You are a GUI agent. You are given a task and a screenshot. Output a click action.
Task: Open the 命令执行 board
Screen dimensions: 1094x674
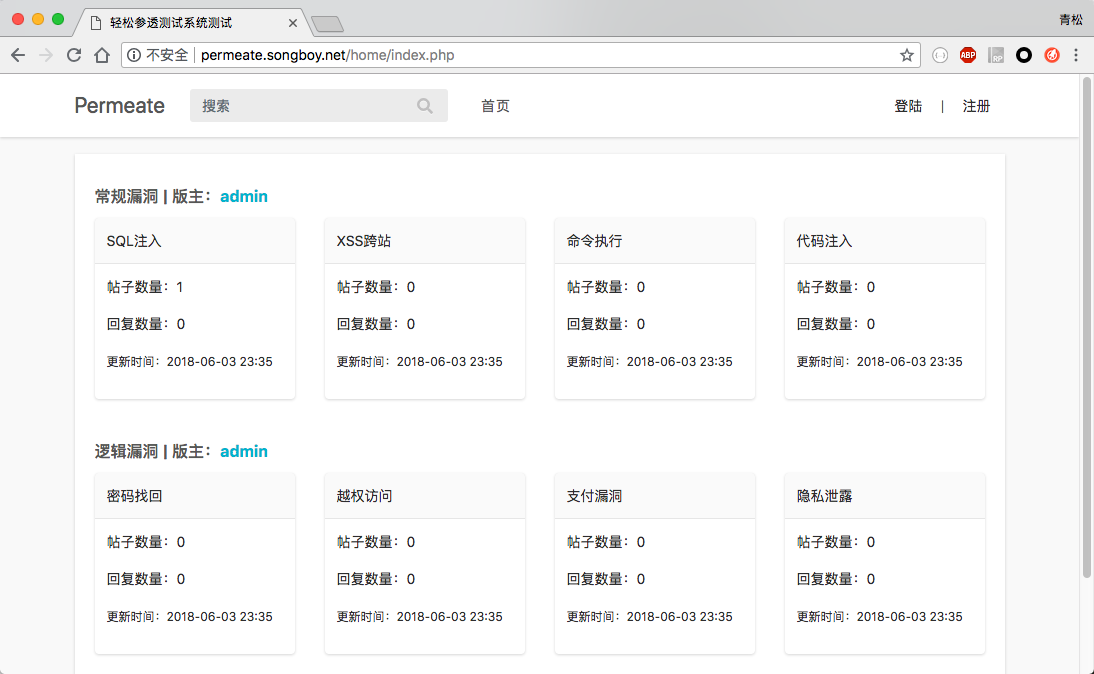594,241
